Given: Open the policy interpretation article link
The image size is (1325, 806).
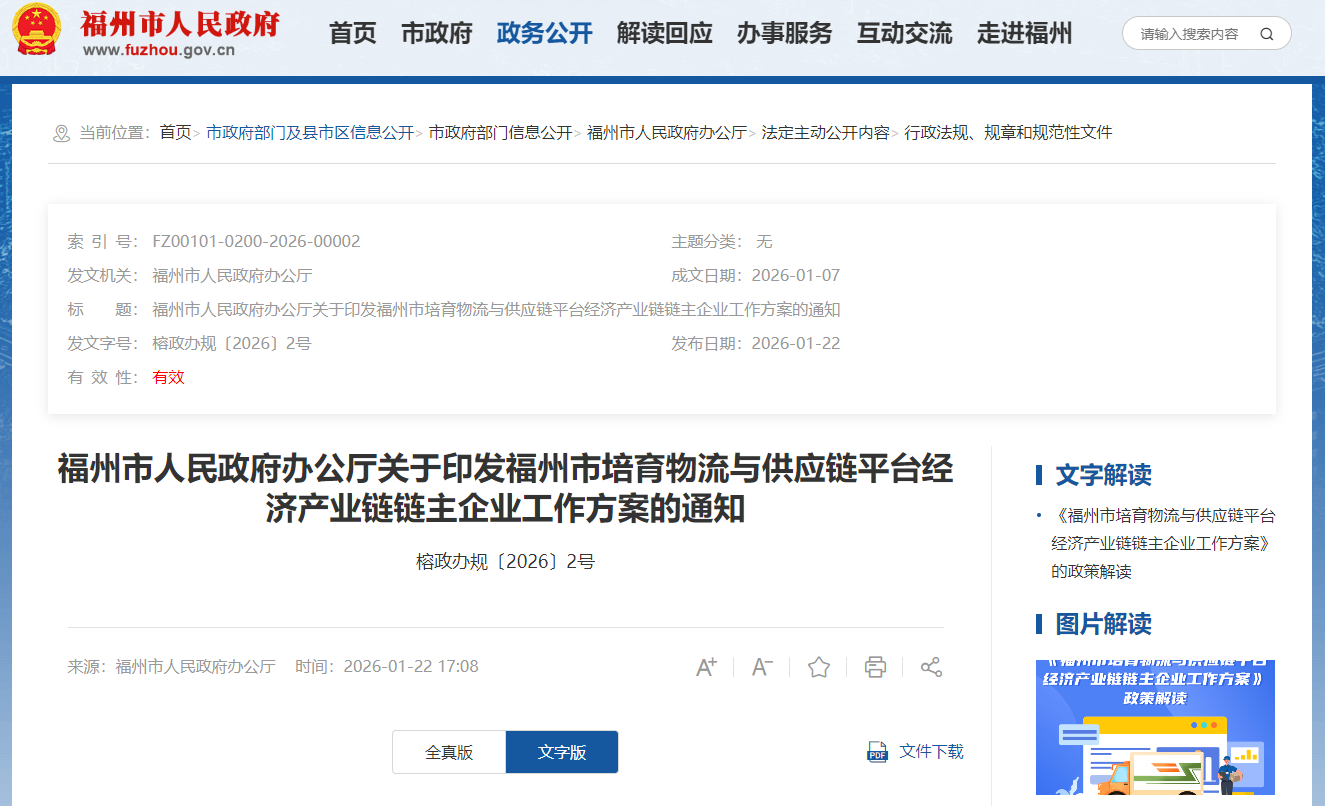Looking at the screenshot, I should [1162, 543].
